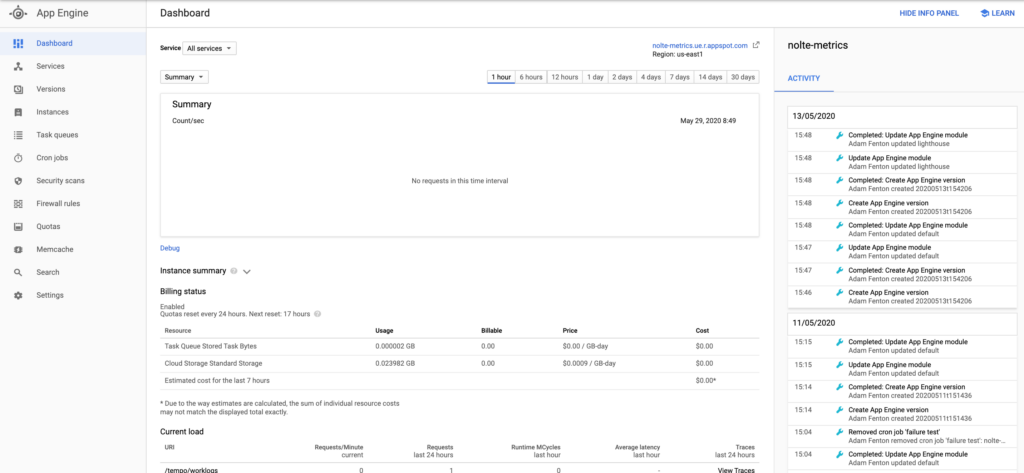Screen dimensions: 1024x473
Task: Open the All services dropdown
Action: tap(209, 48)
